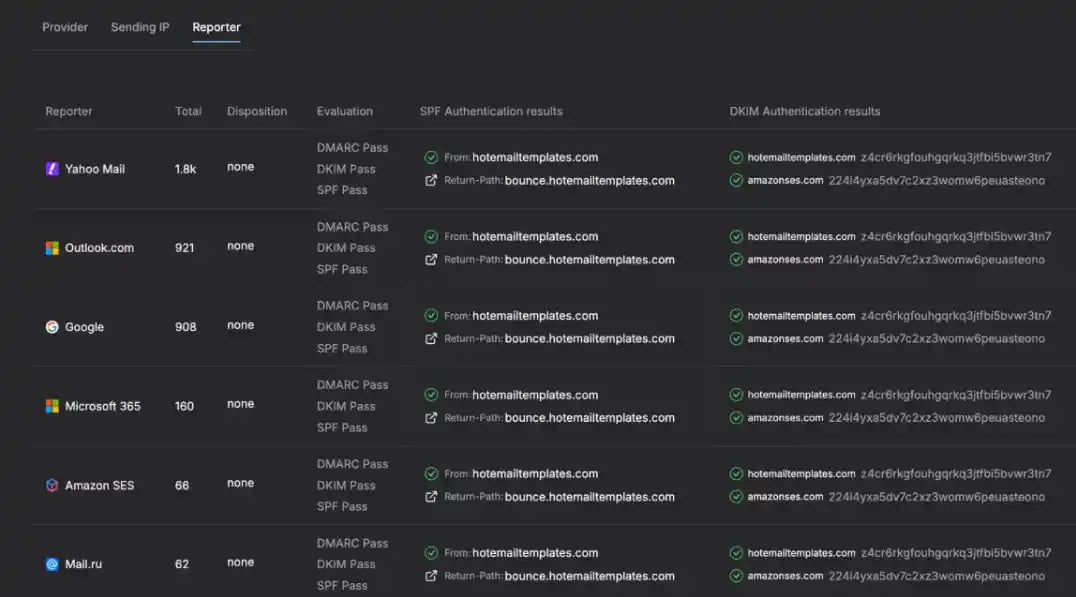Click DKIM amazonses.com checkmark in Yahoo Mail row

tap(736, 180)
